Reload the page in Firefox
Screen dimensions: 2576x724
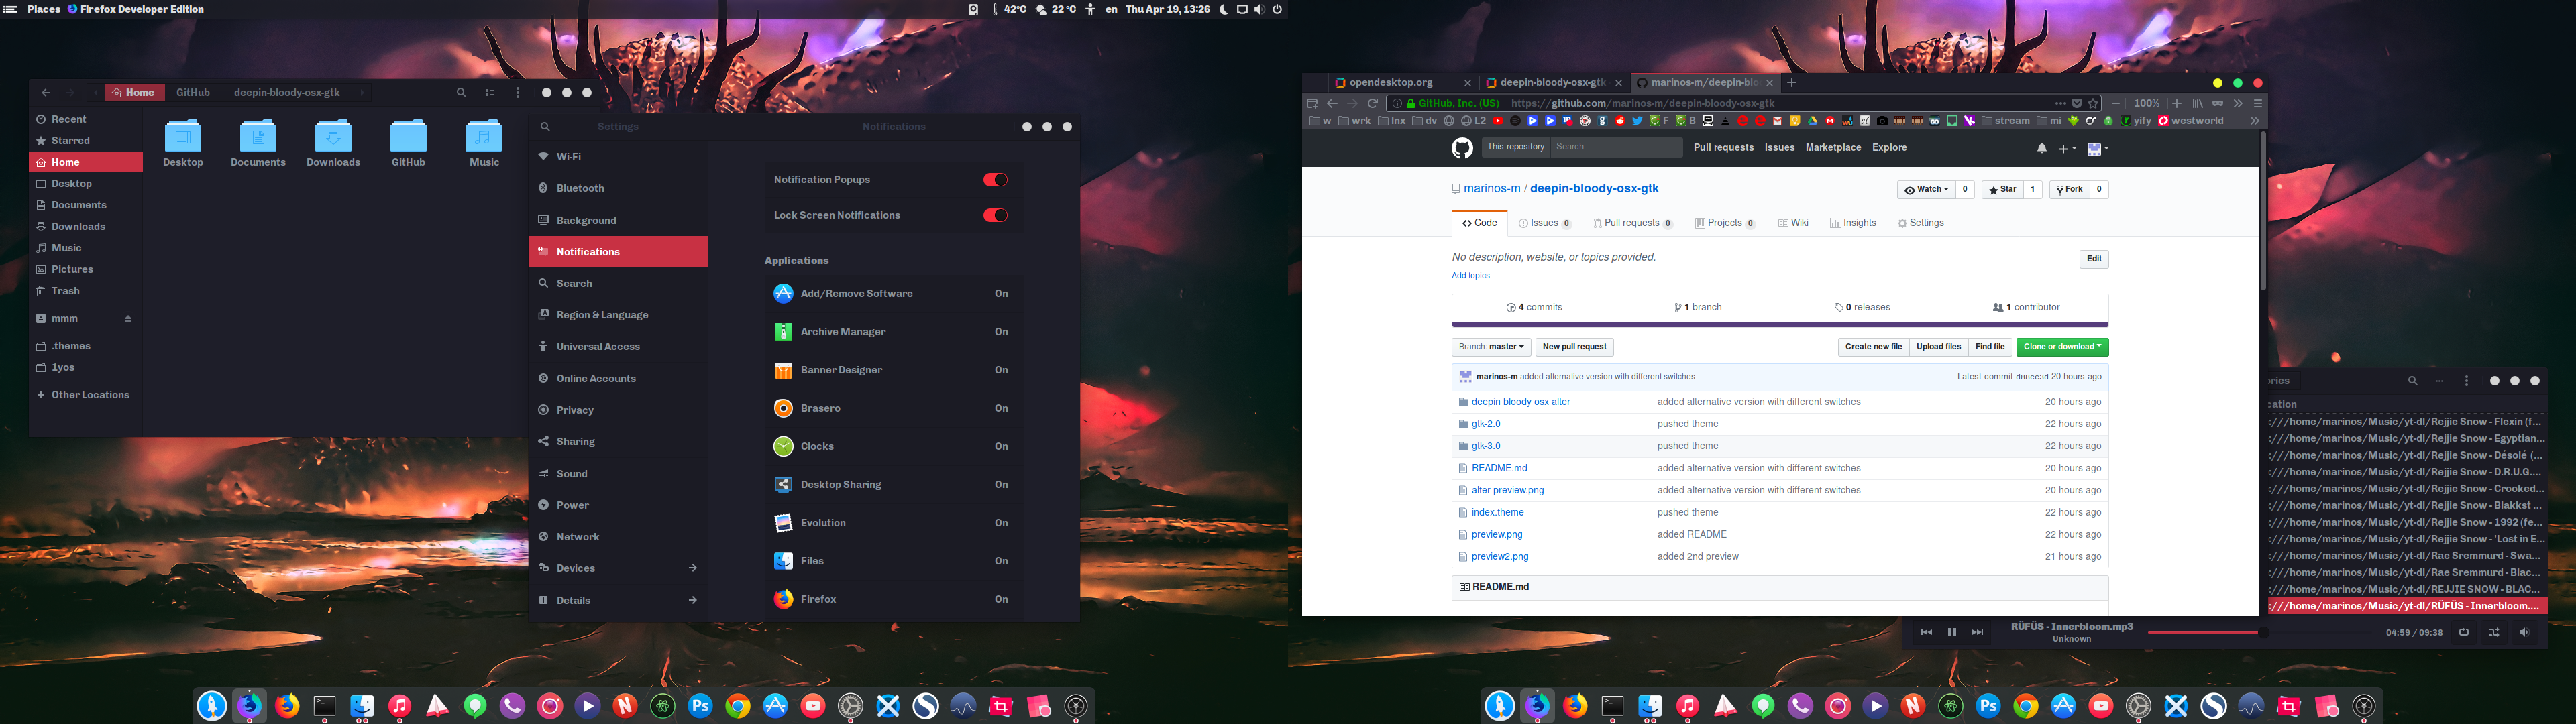[1373, 103]
